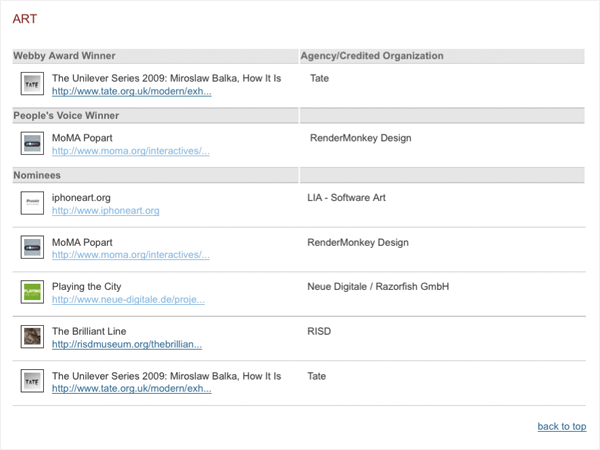
Task: Open the moma.org interactives link in Nominees
Action: coord(131,255)
